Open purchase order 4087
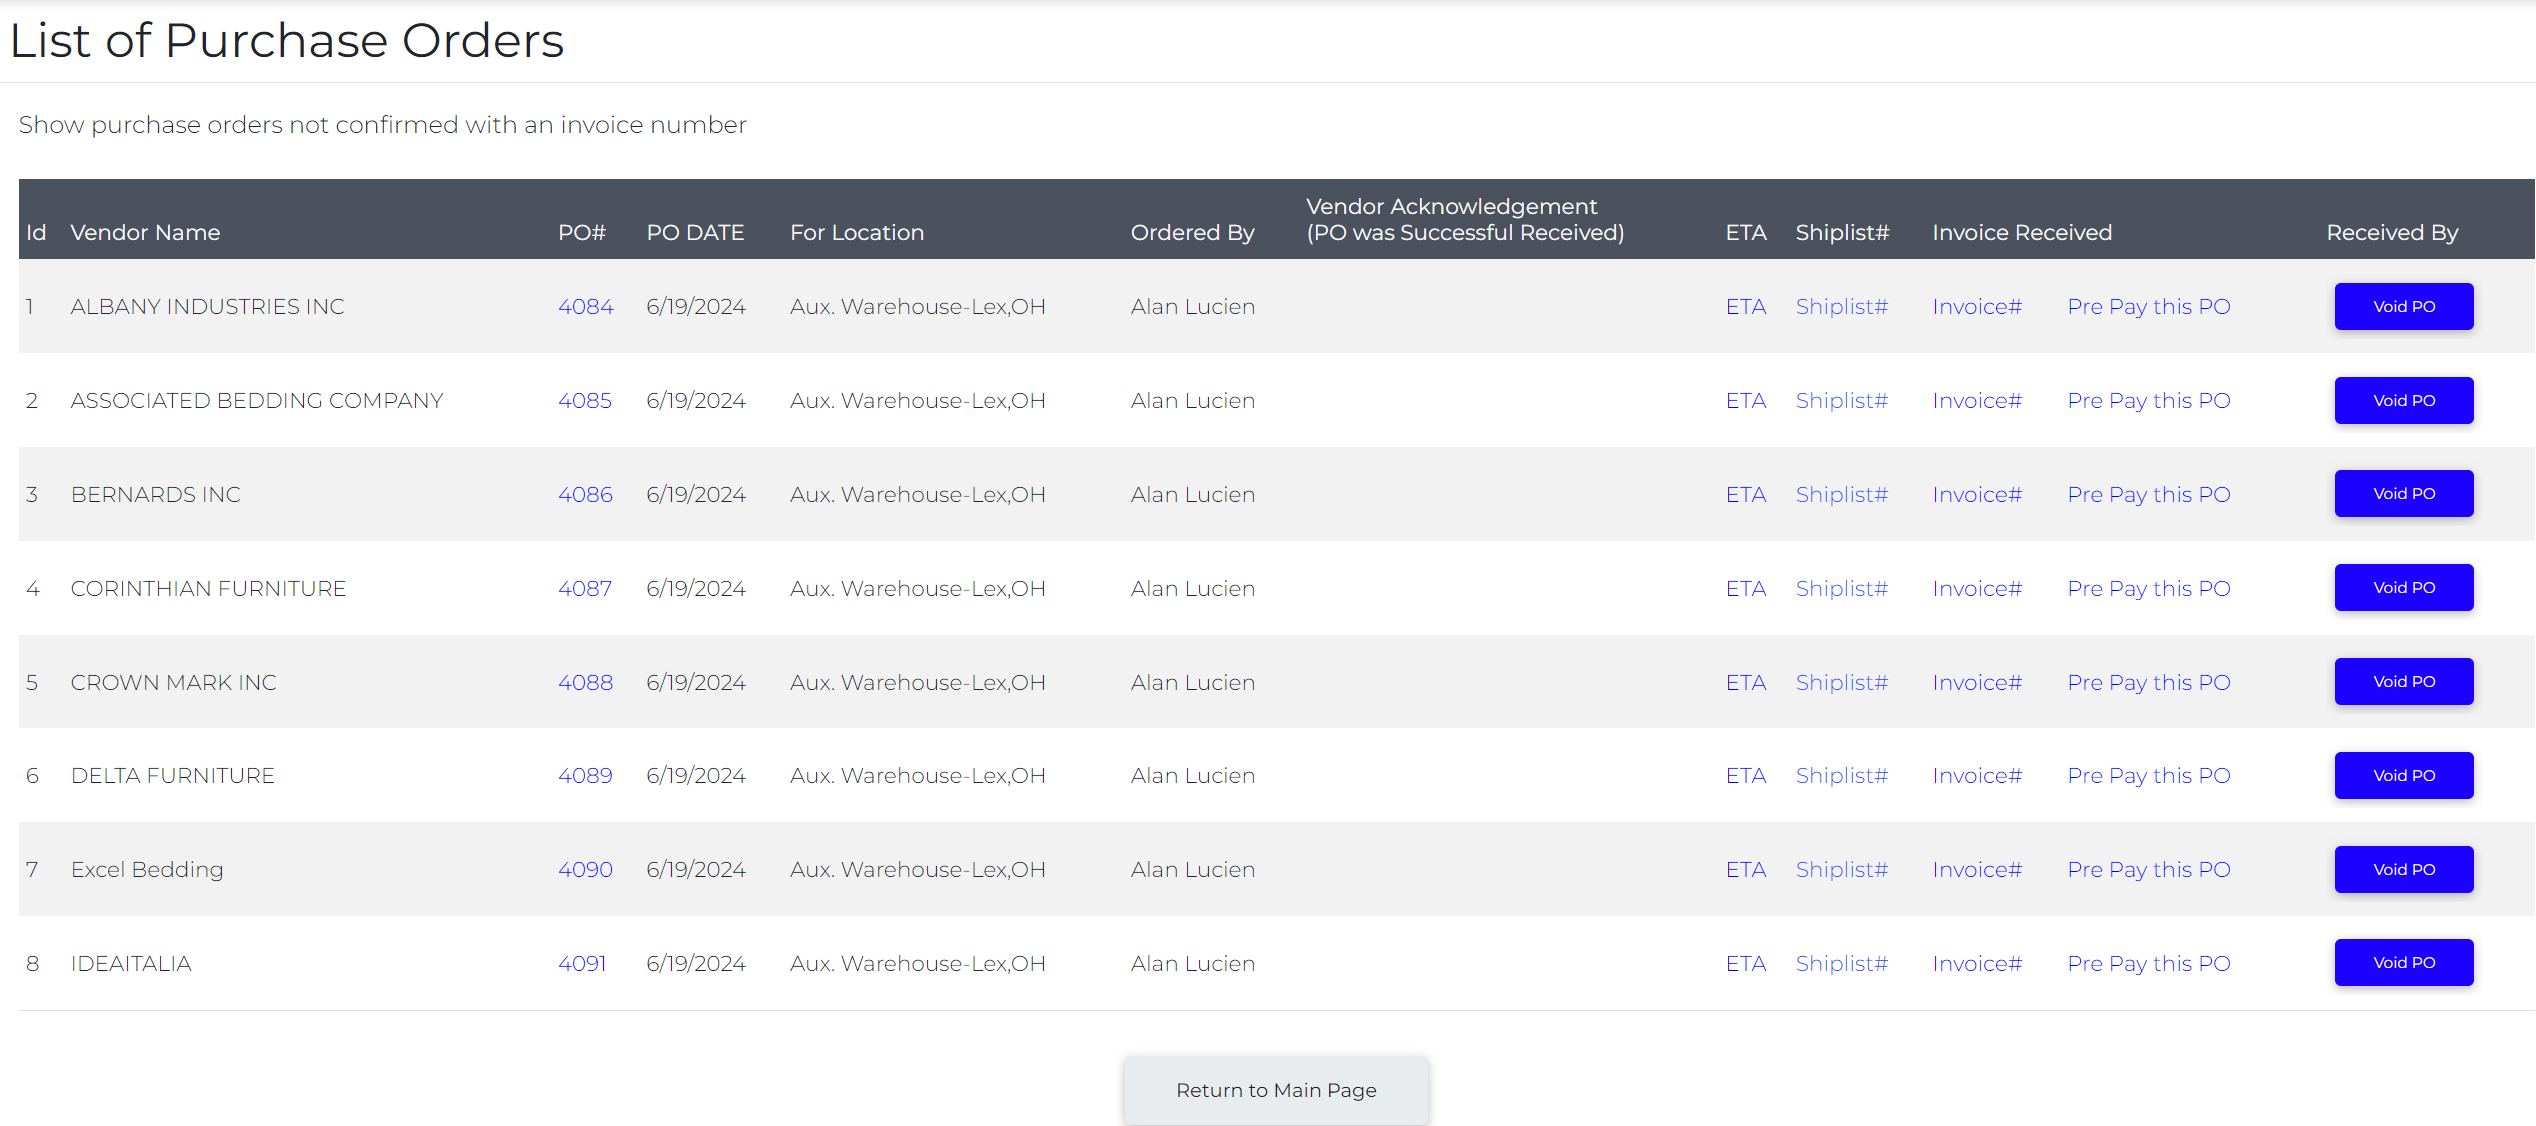Image resolution: width=2536 pixels, height=1126 pixels. tap(585, 589)
